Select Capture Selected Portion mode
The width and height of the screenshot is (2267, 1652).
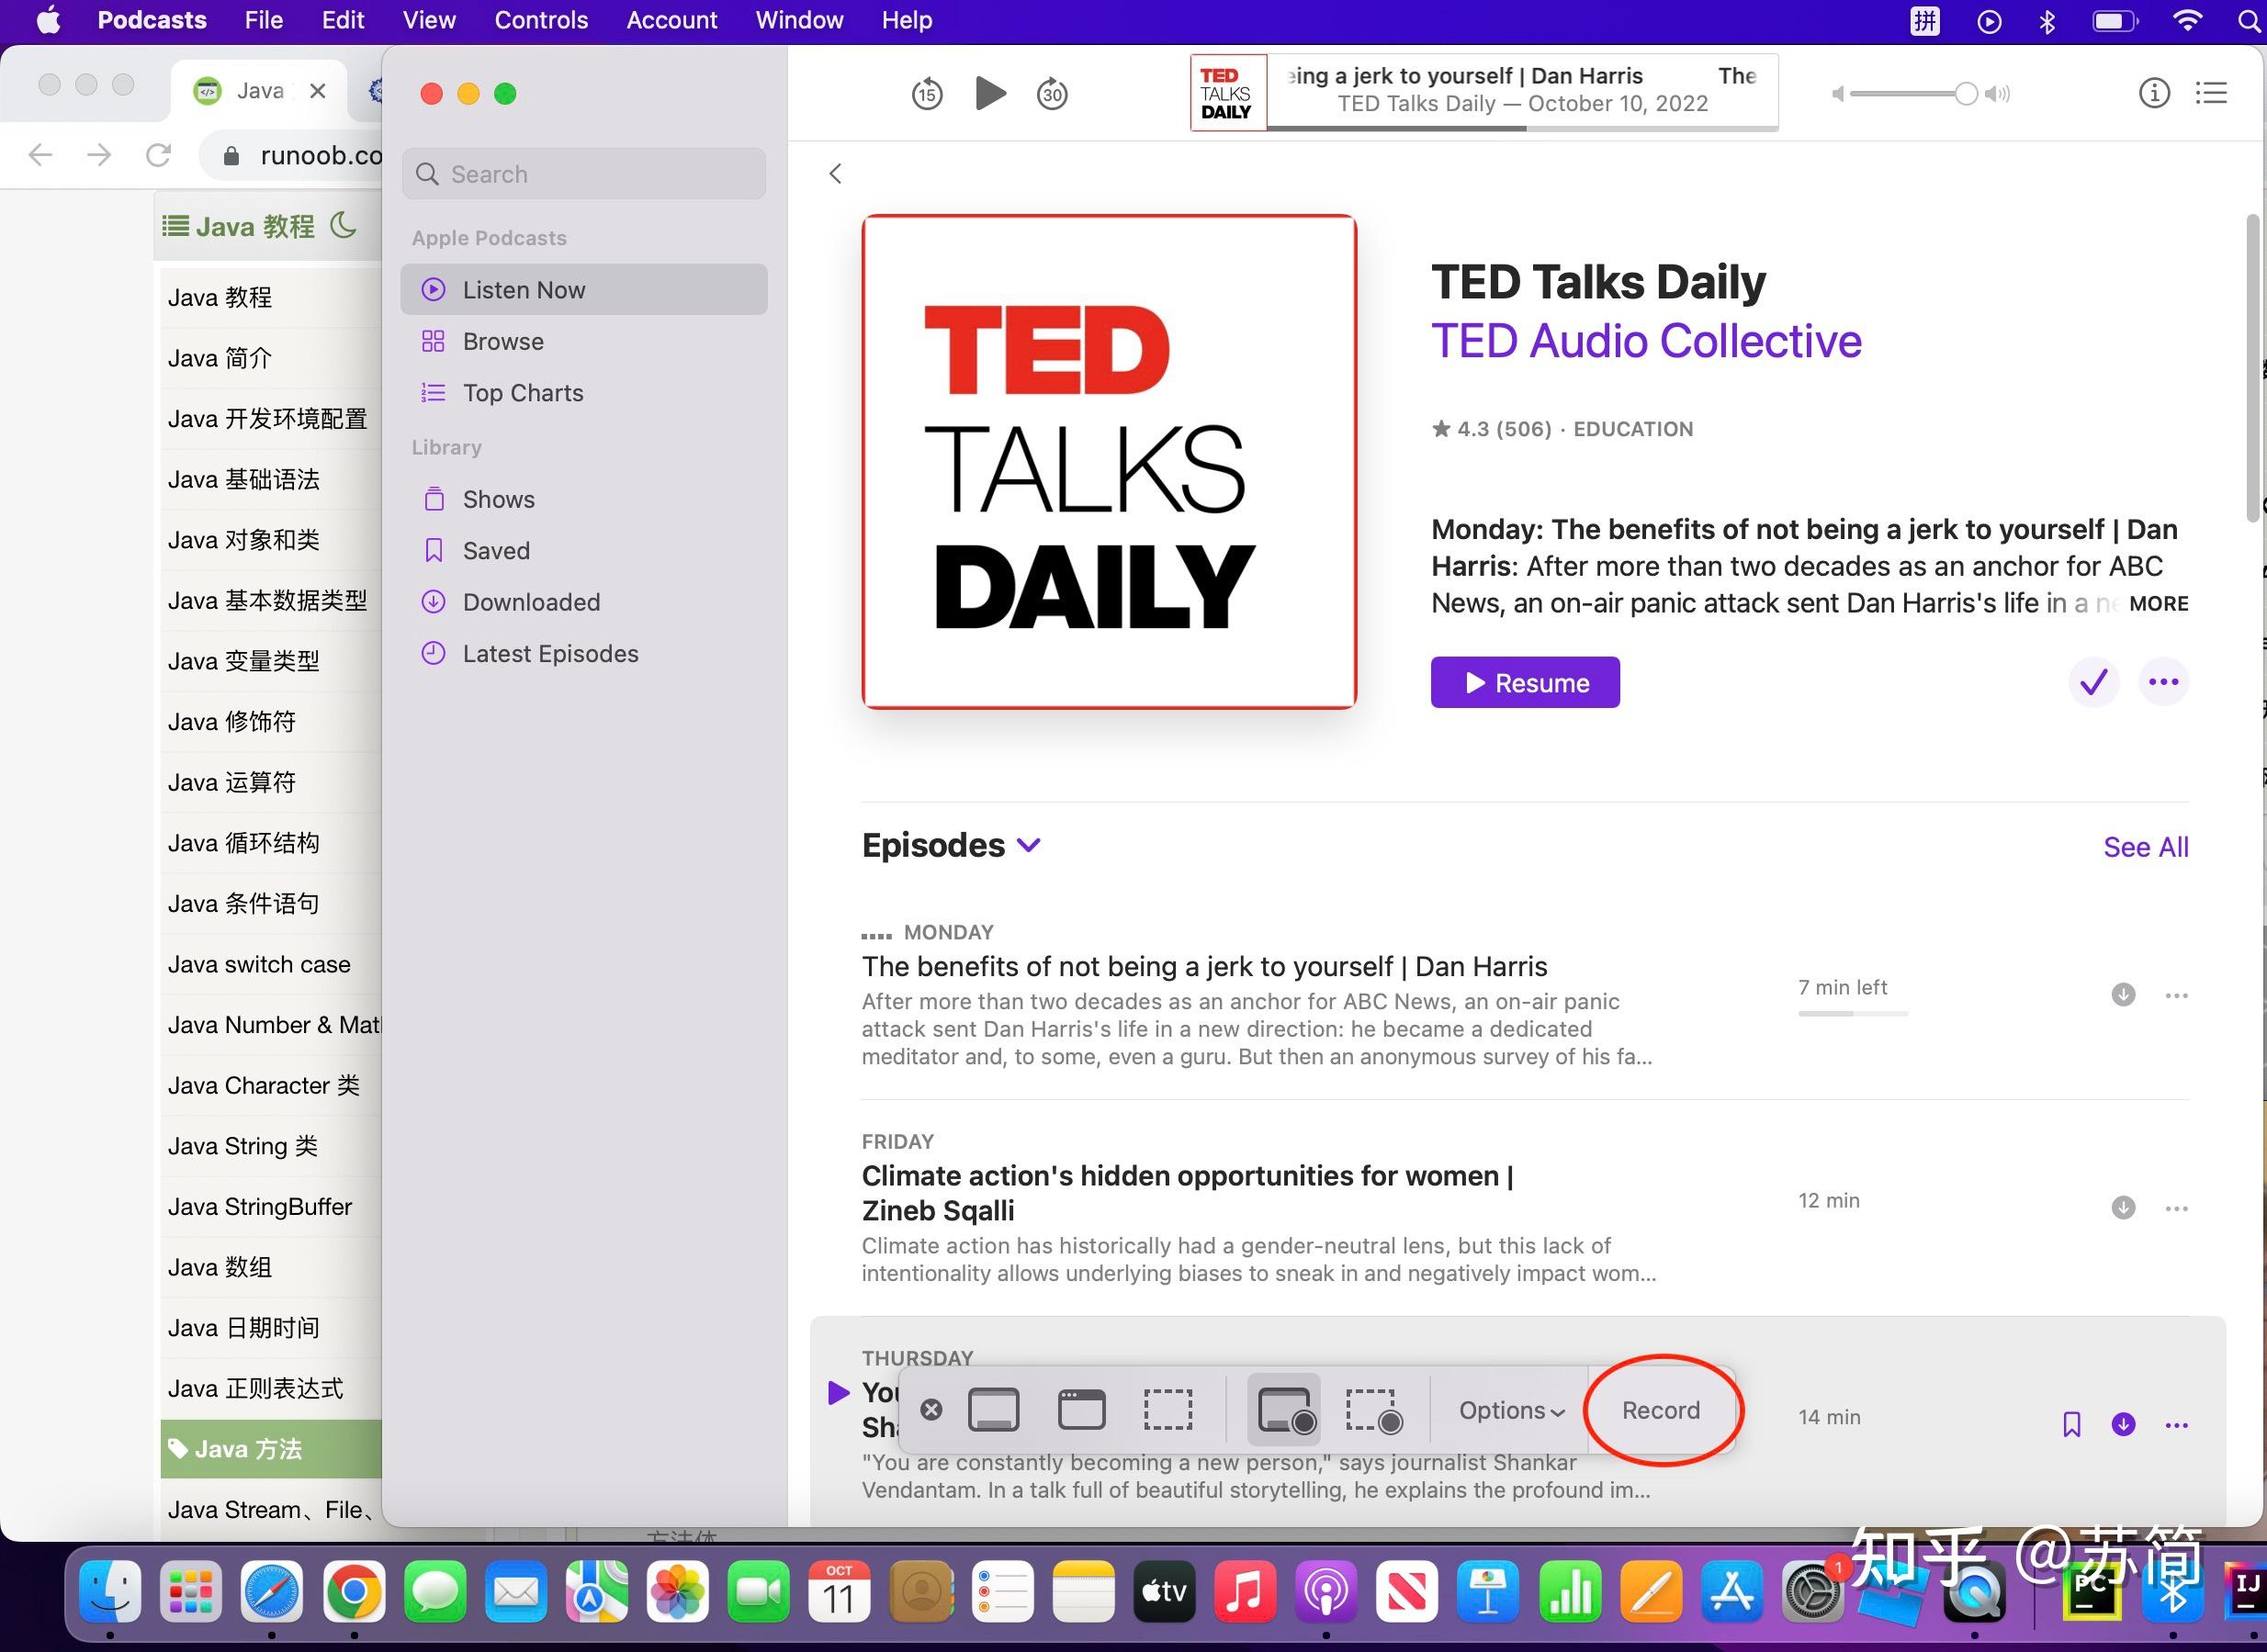(x=1168, y=1410)
